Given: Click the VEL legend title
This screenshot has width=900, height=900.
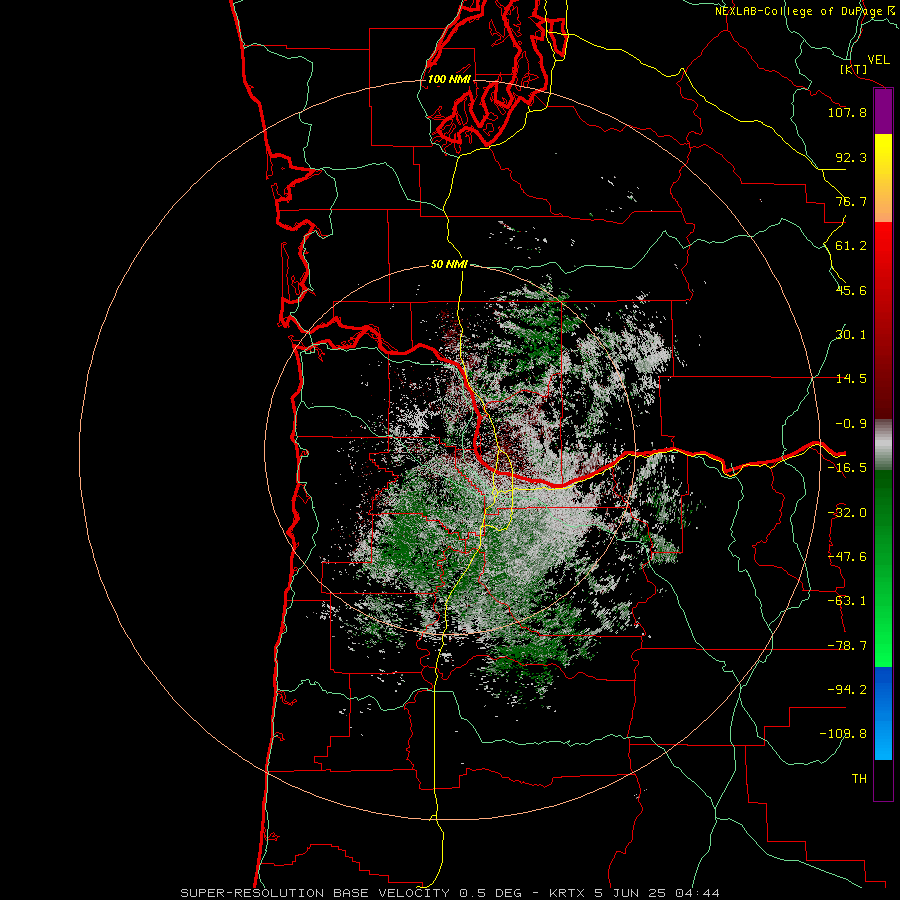Looking at the screenshot, I should 878,60.
